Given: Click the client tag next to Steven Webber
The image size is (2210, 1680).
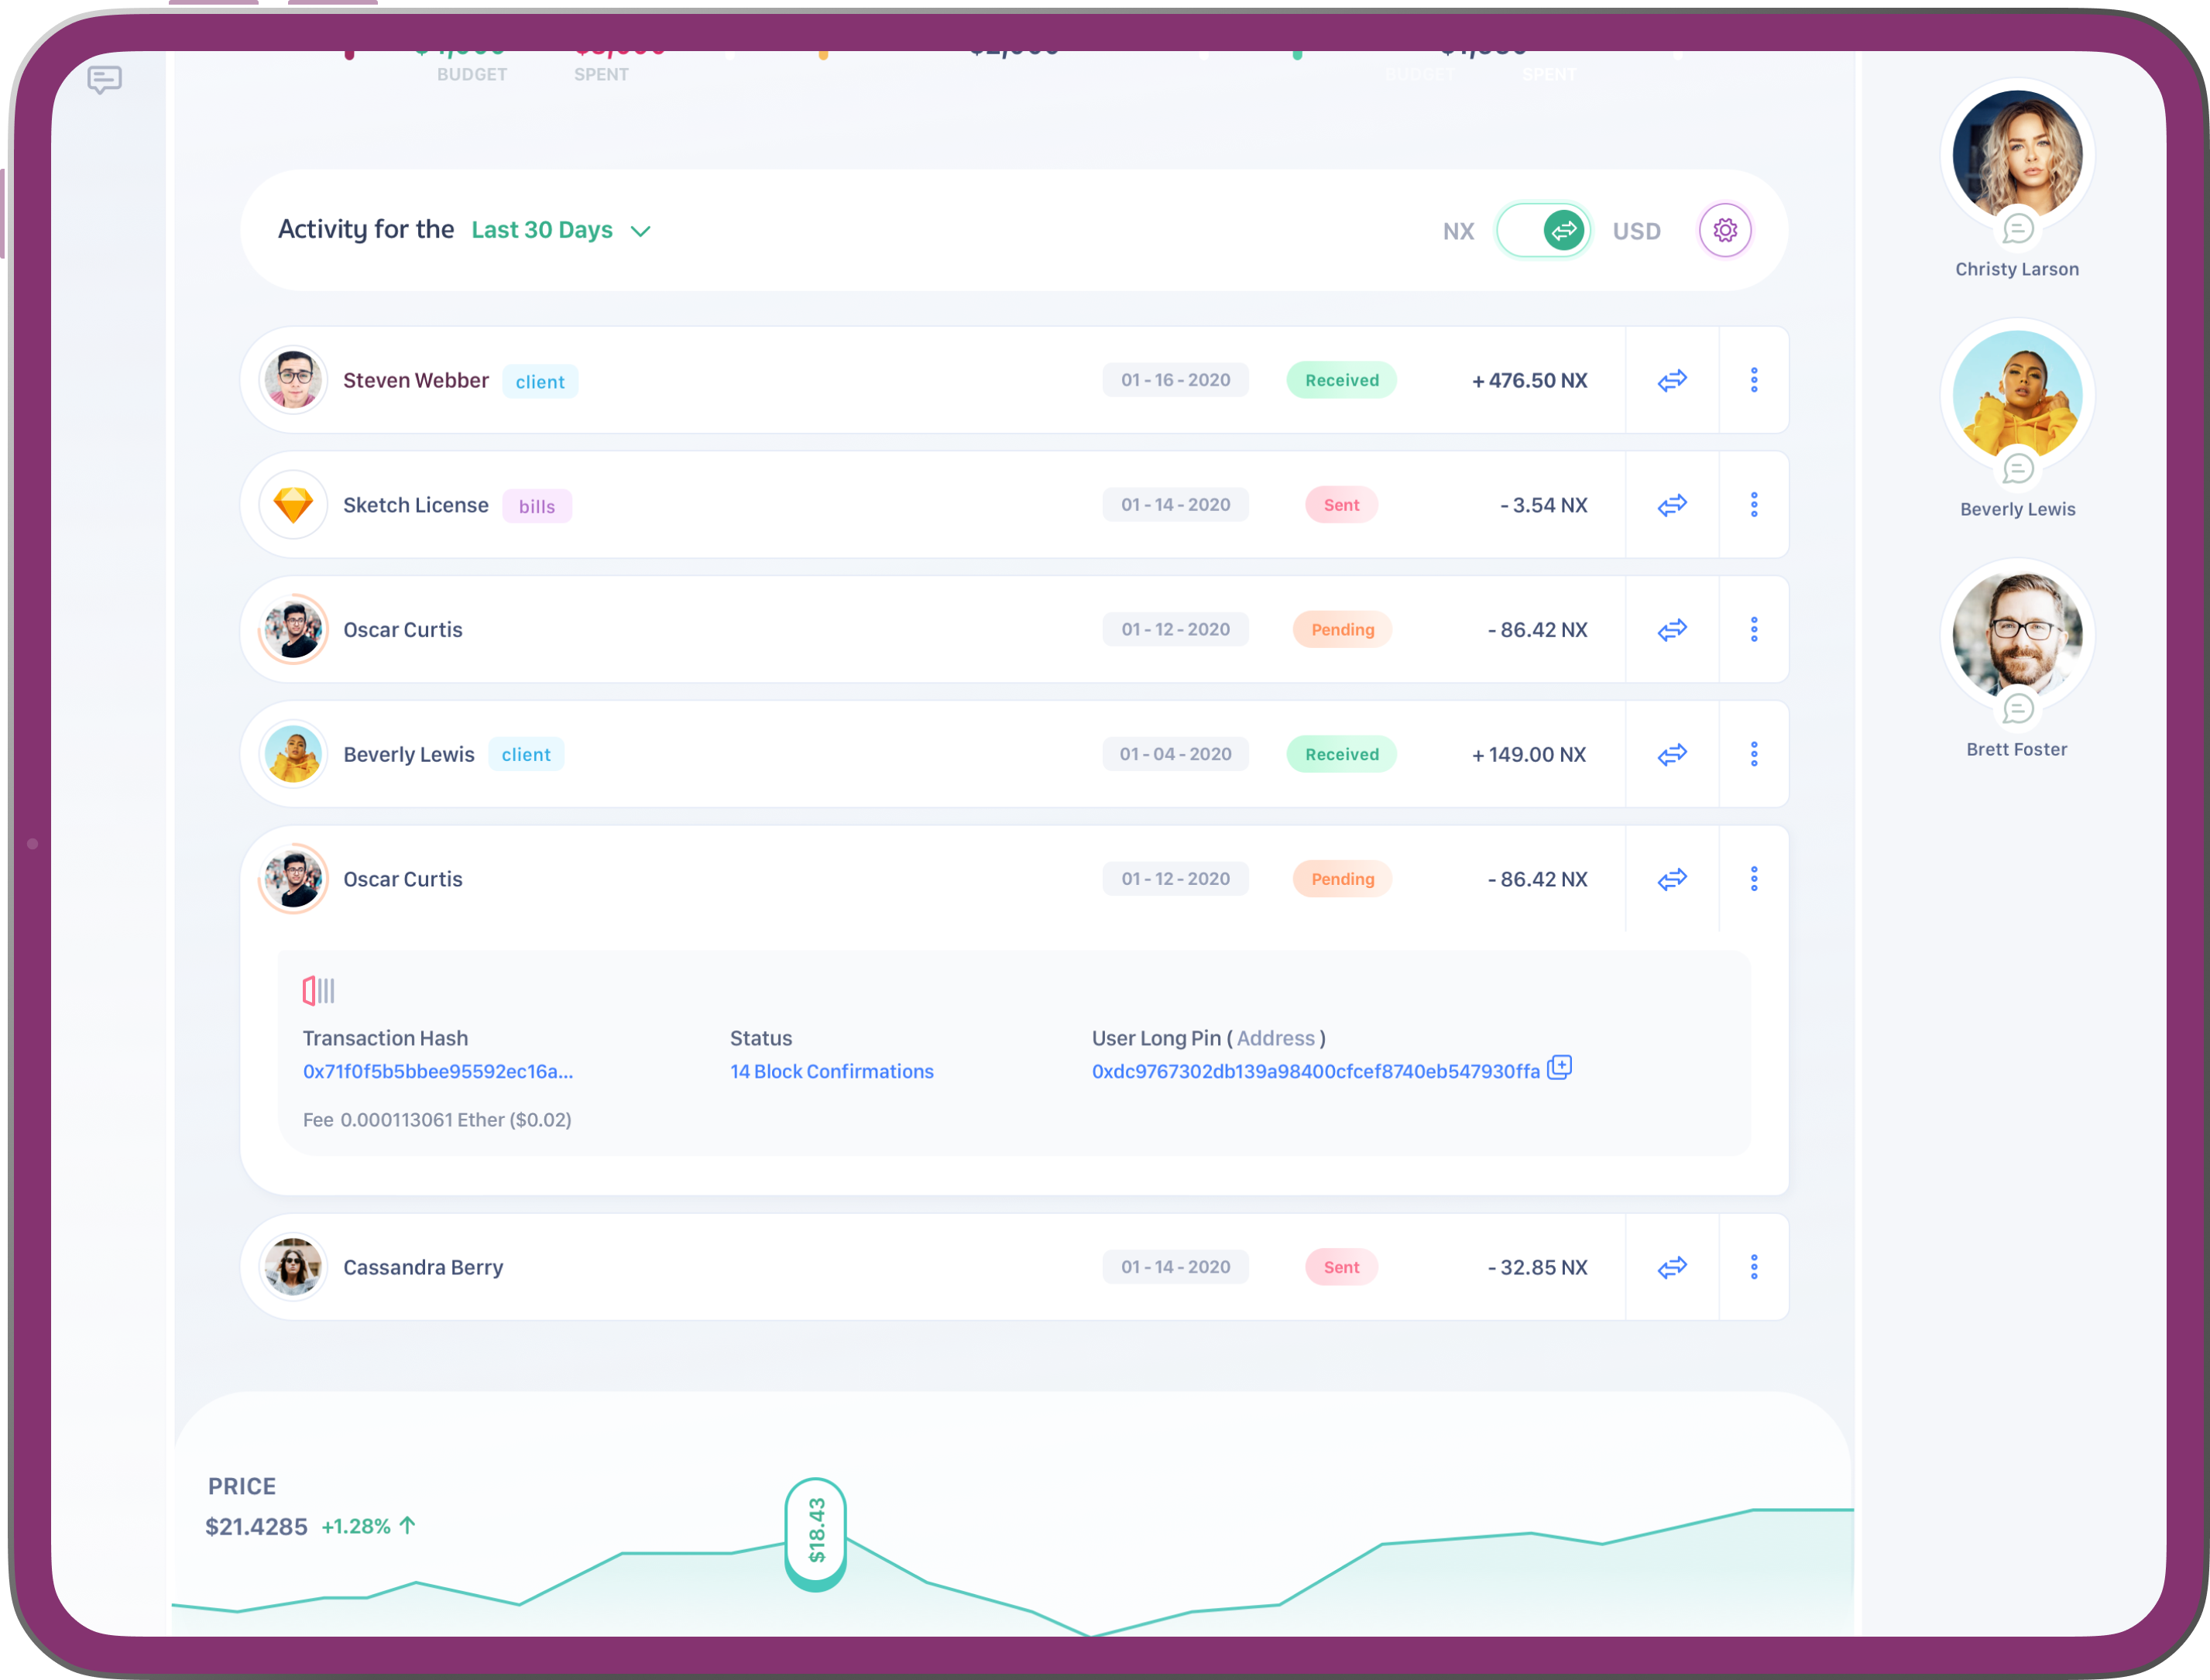Looking at the screenshot, I should tap(540, 381).
